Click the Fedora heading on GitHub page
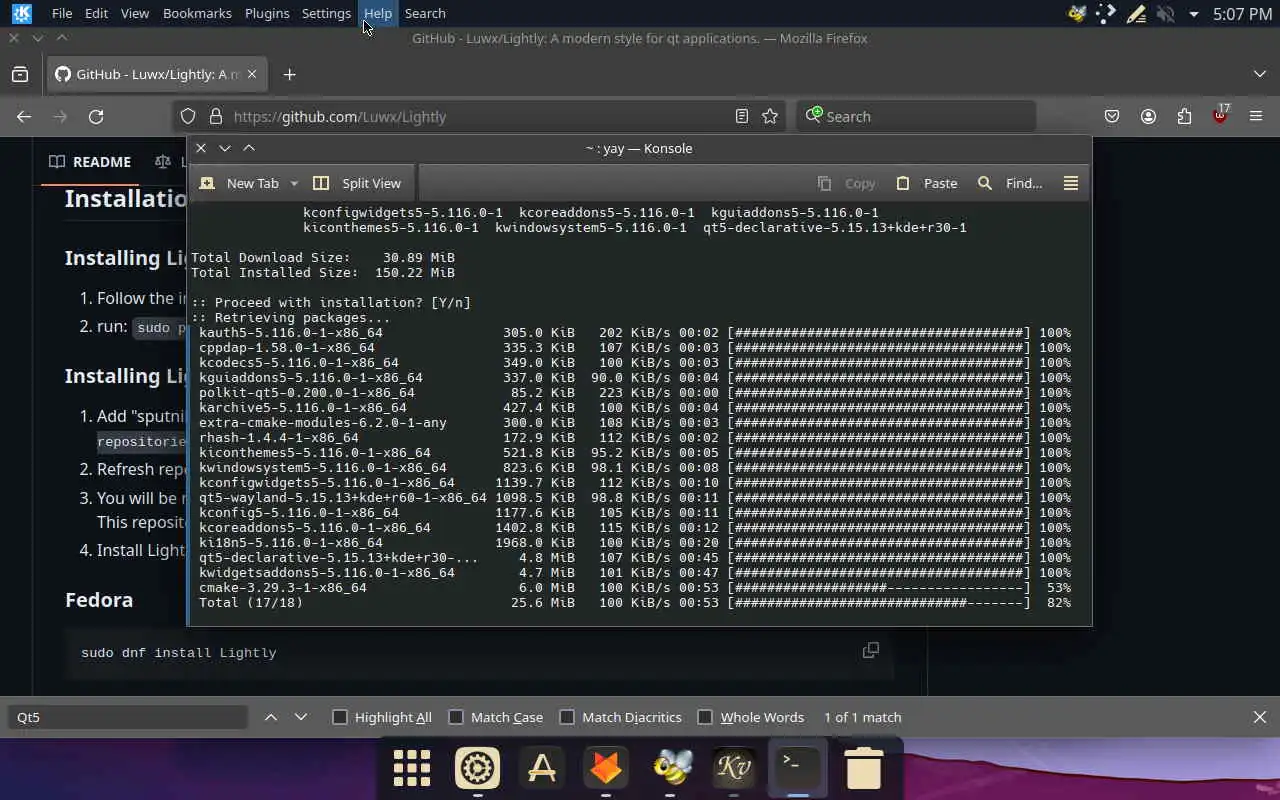Screen dimensions: 1280x800 (99, 599)
